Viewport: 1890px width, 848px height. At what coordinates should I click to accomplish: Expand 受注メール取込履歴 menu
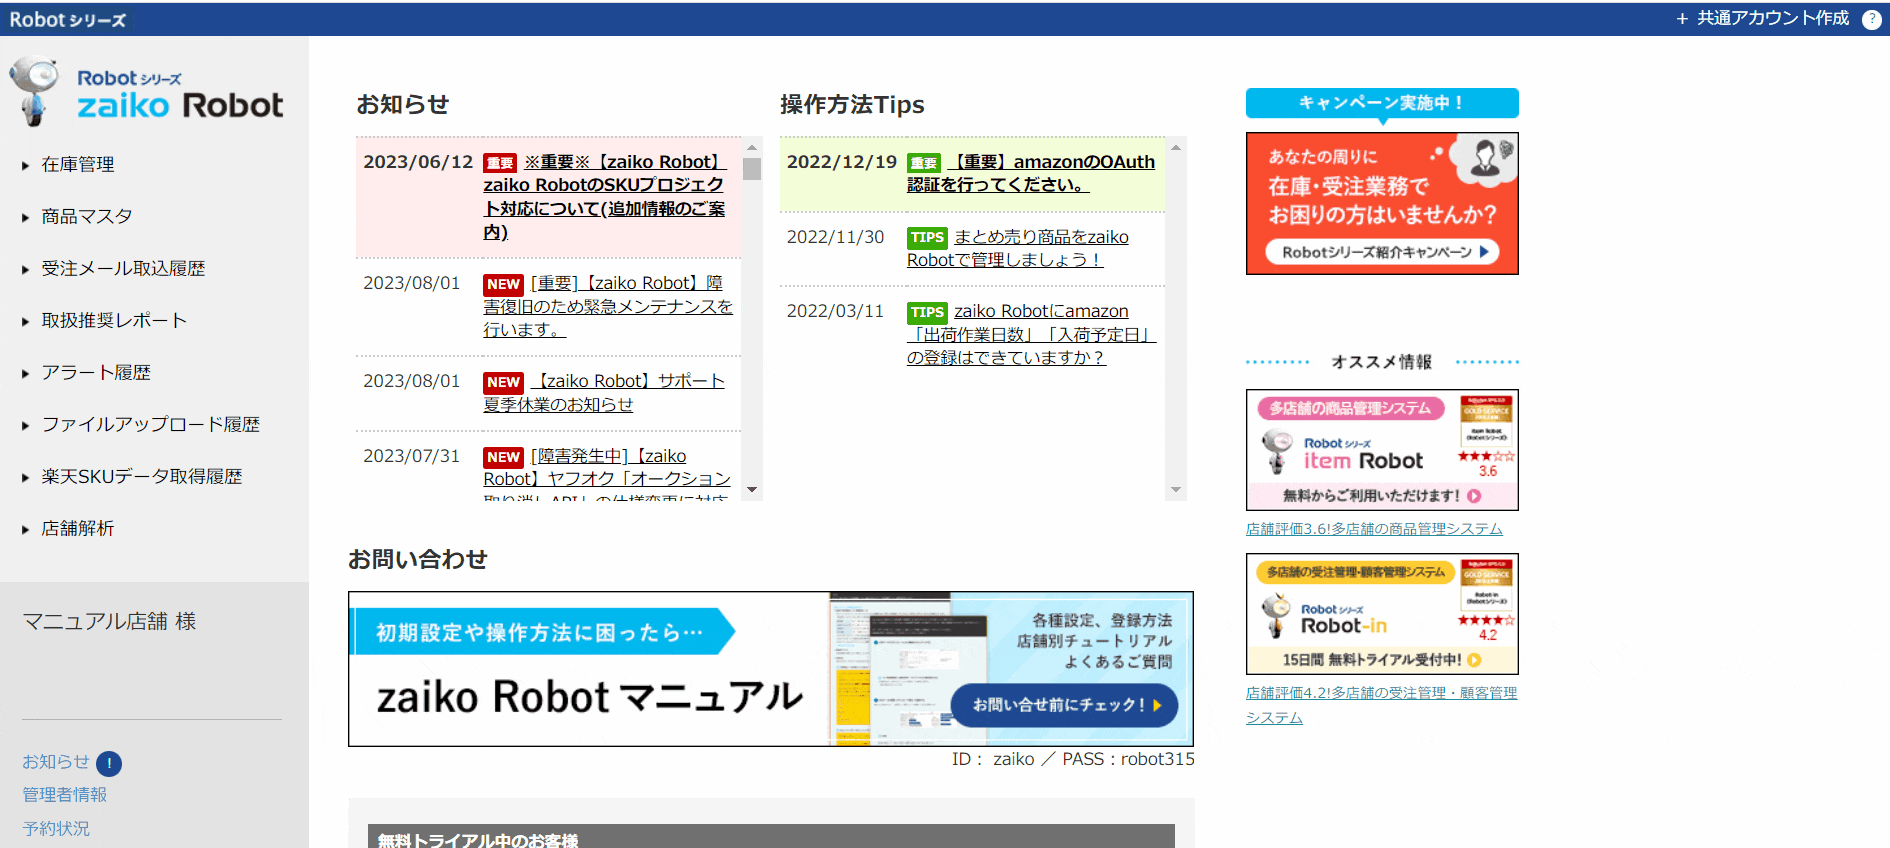123,268
